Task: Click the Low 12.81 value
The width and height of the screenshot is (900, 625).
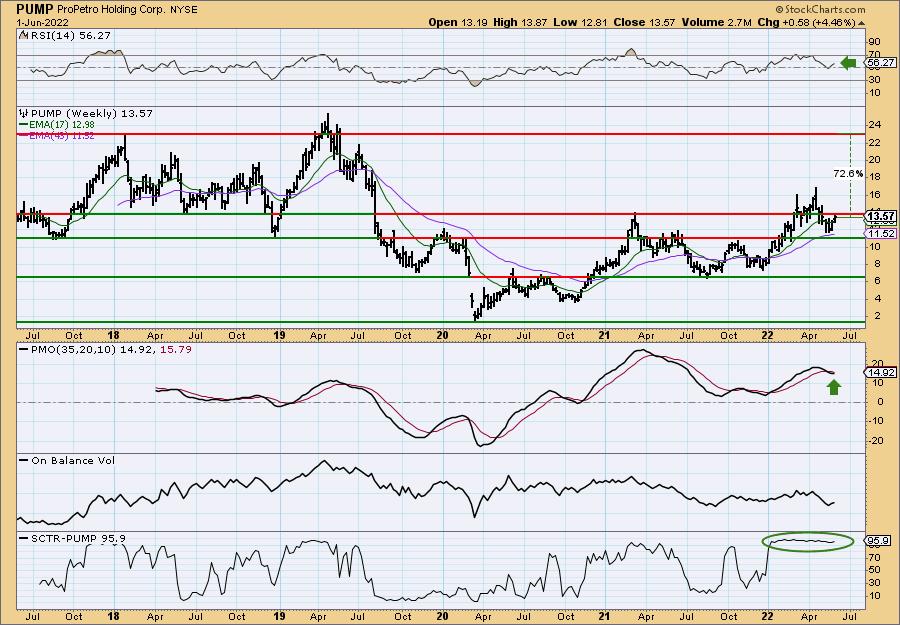Action: point(580,22)
